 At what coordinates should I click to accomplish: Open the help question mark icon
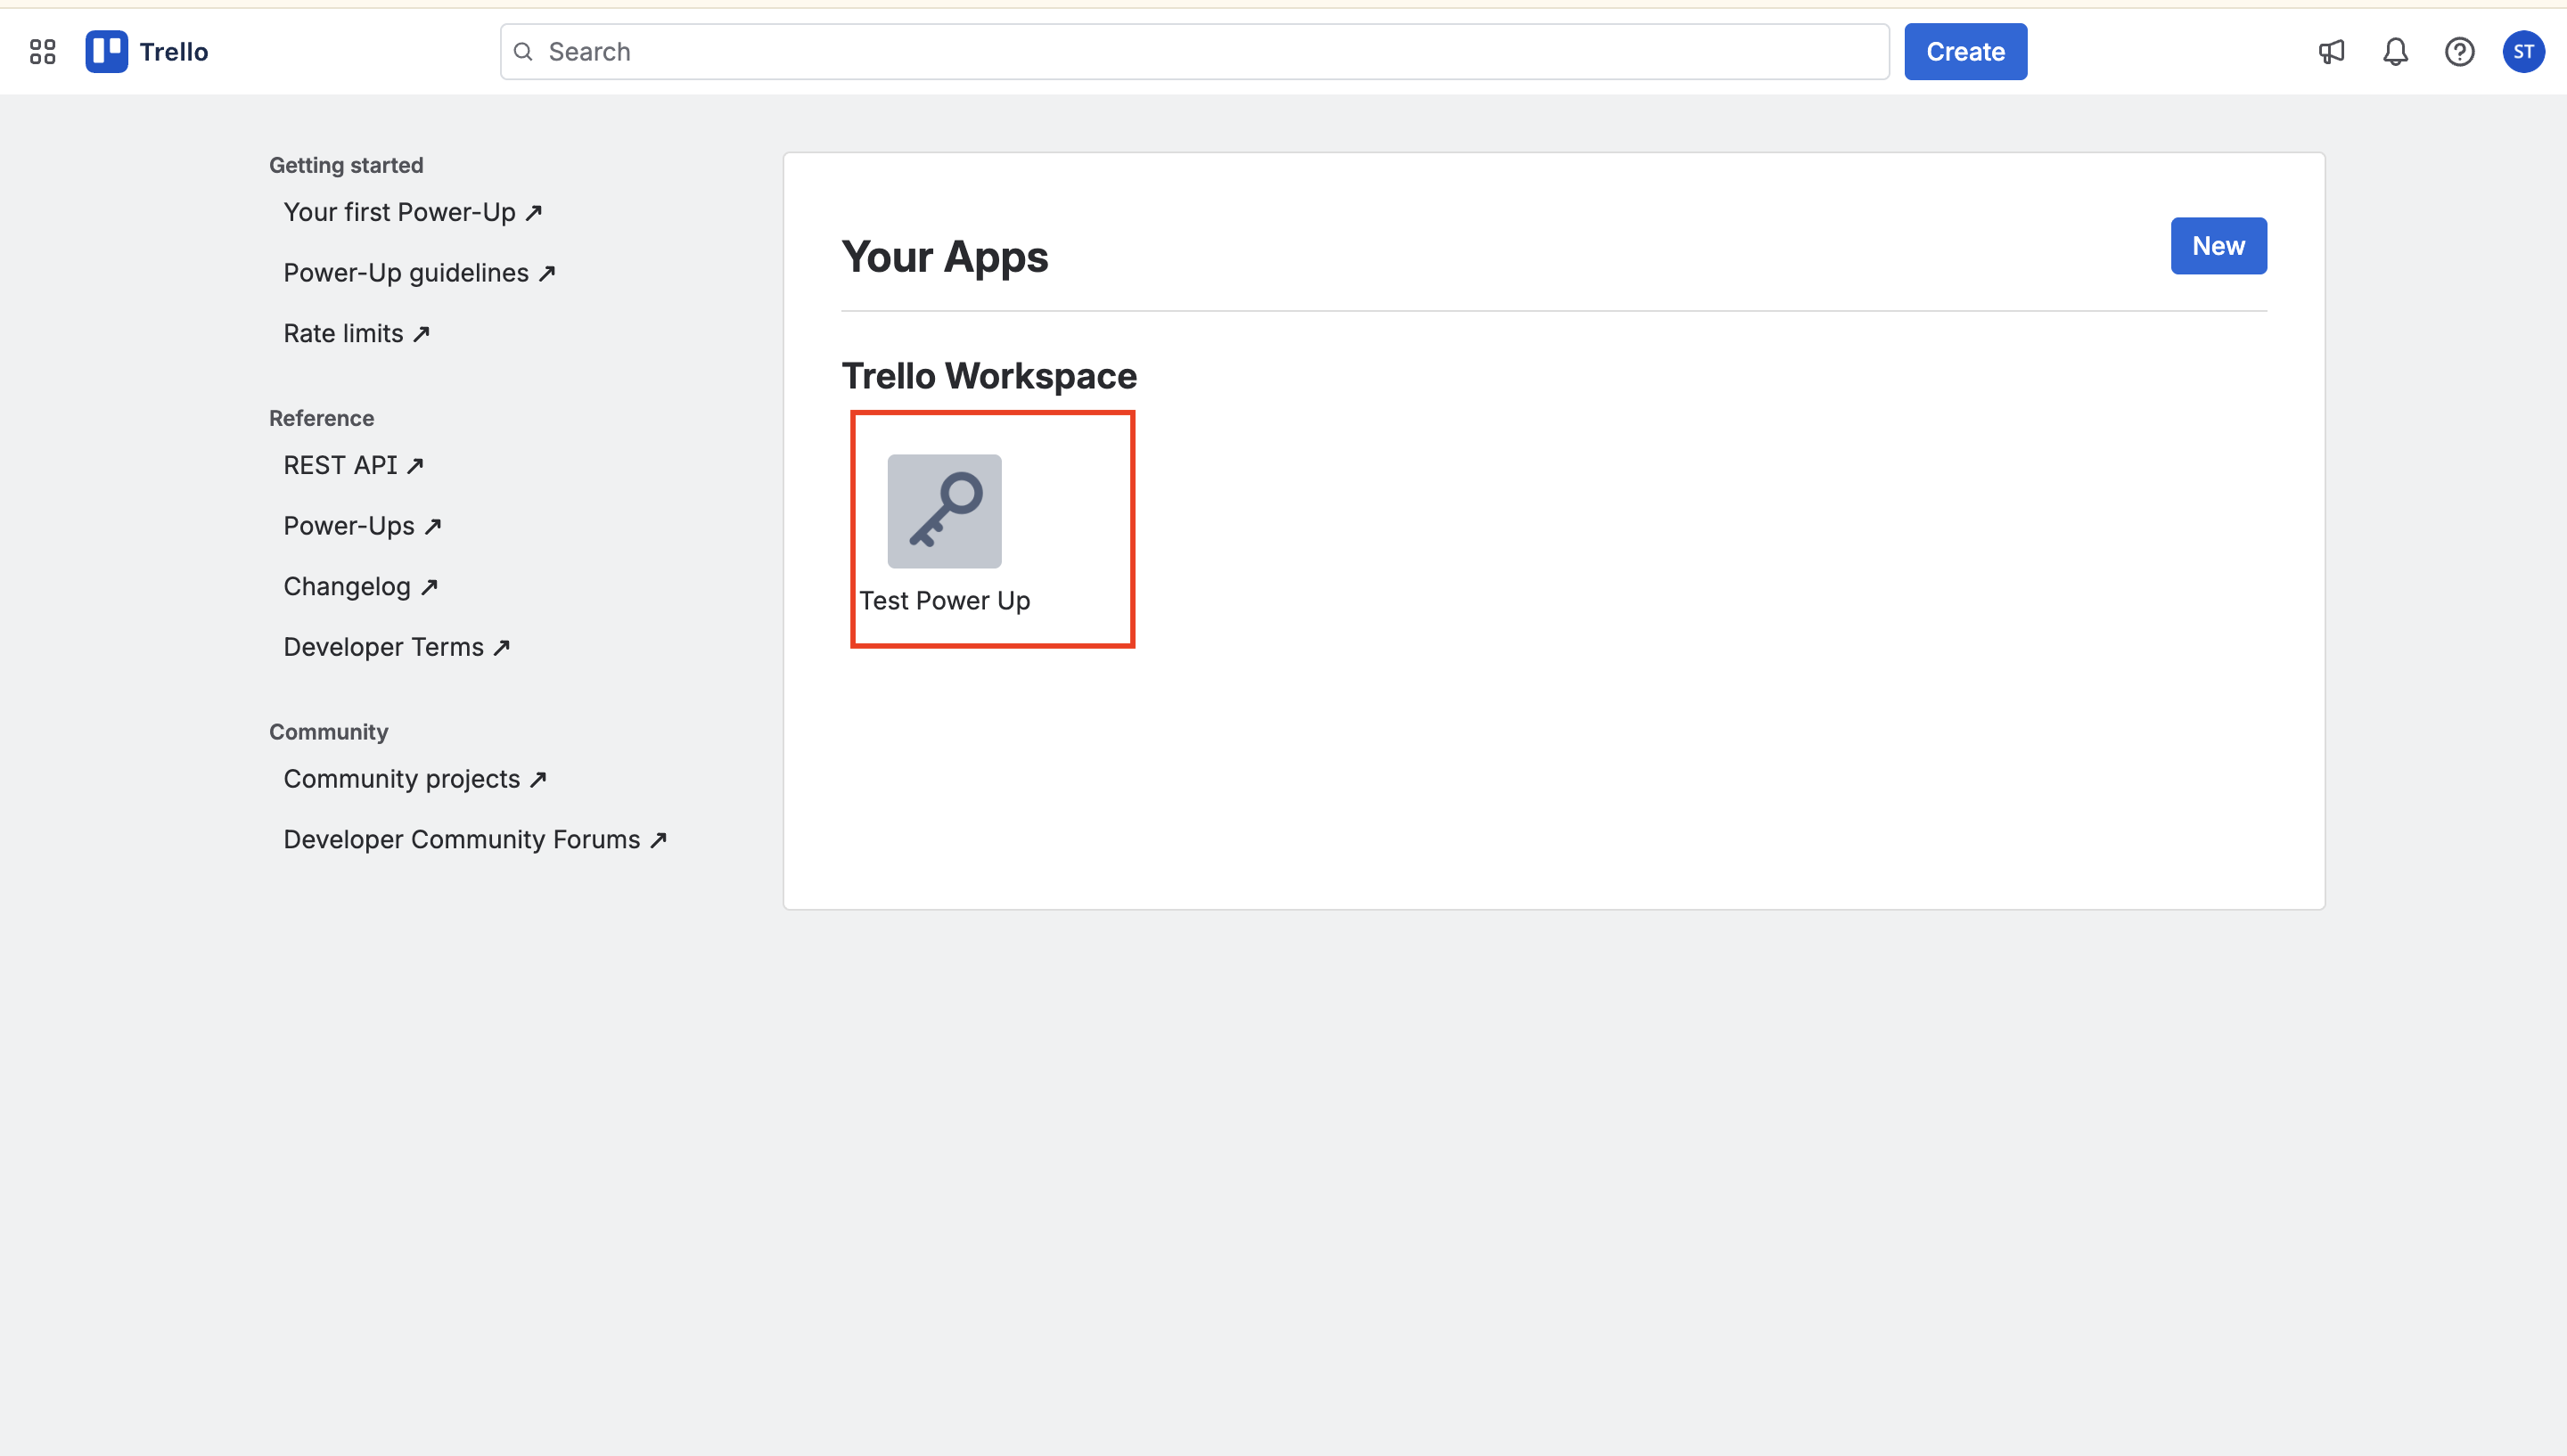[2459, 52]
